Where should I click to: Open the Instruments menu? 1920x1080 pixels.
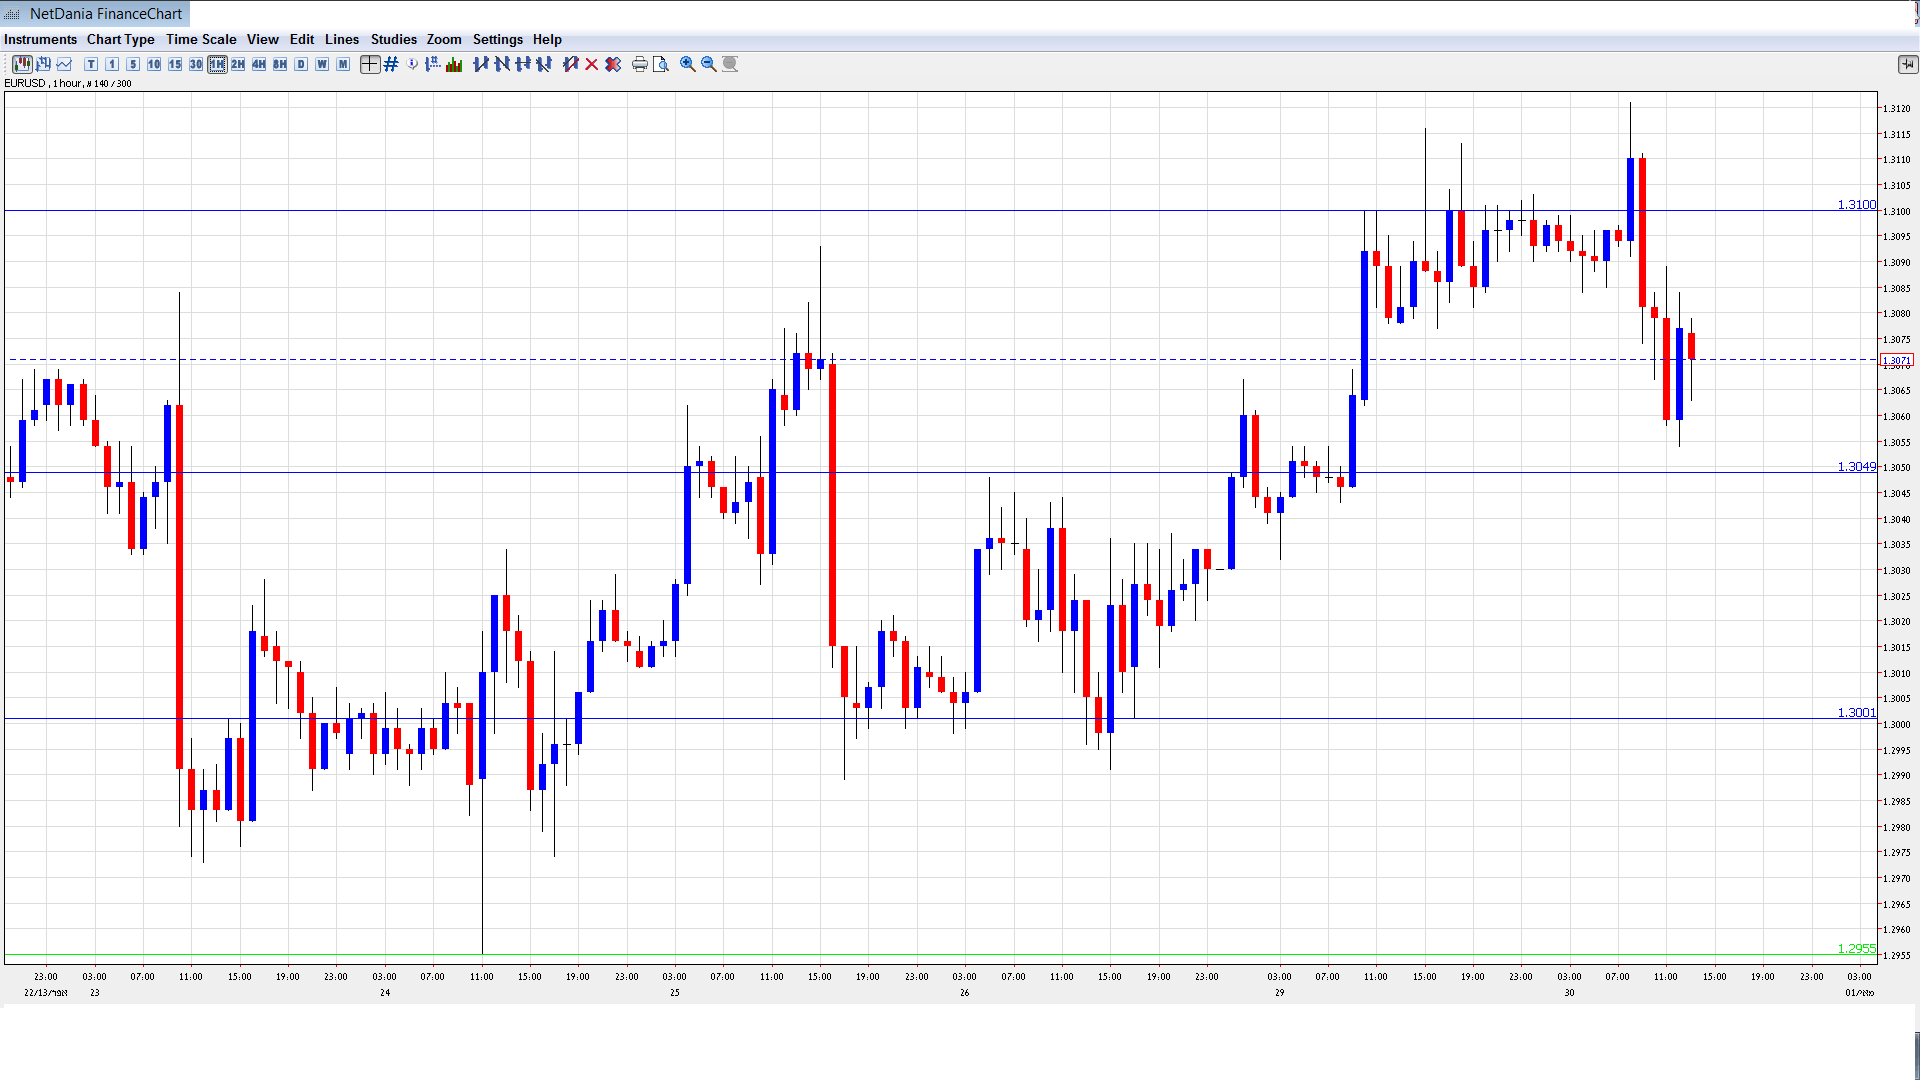(x=40, y=39)
